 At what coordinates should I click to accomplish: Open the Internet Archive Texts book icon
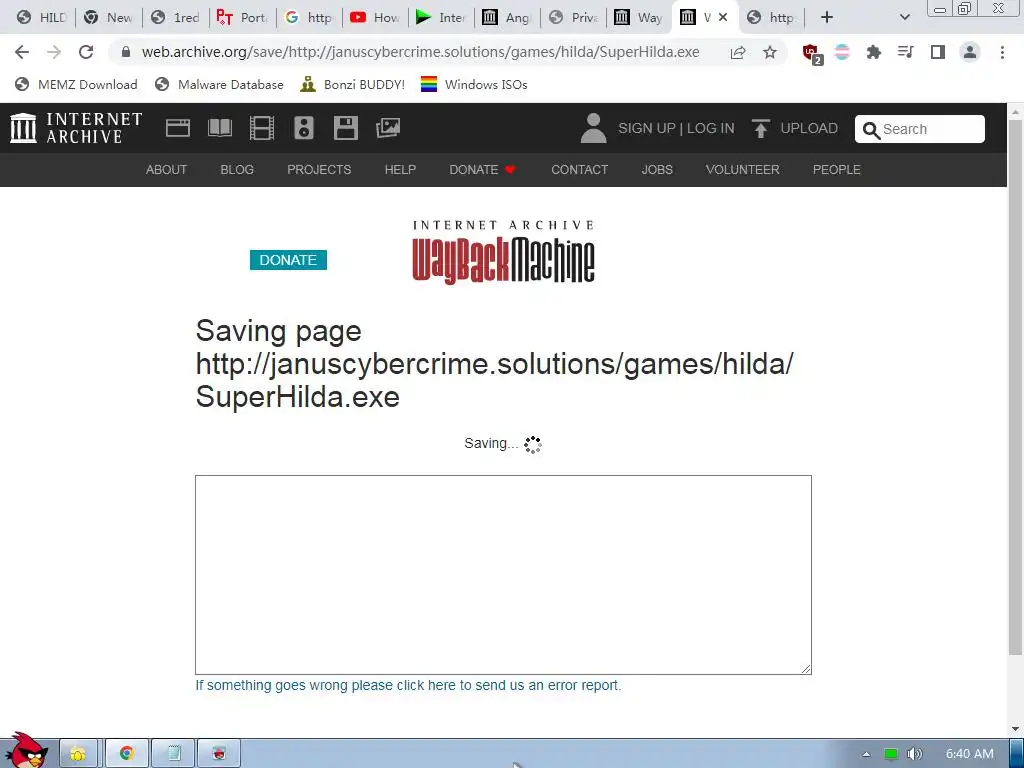[x=219, y=128]
